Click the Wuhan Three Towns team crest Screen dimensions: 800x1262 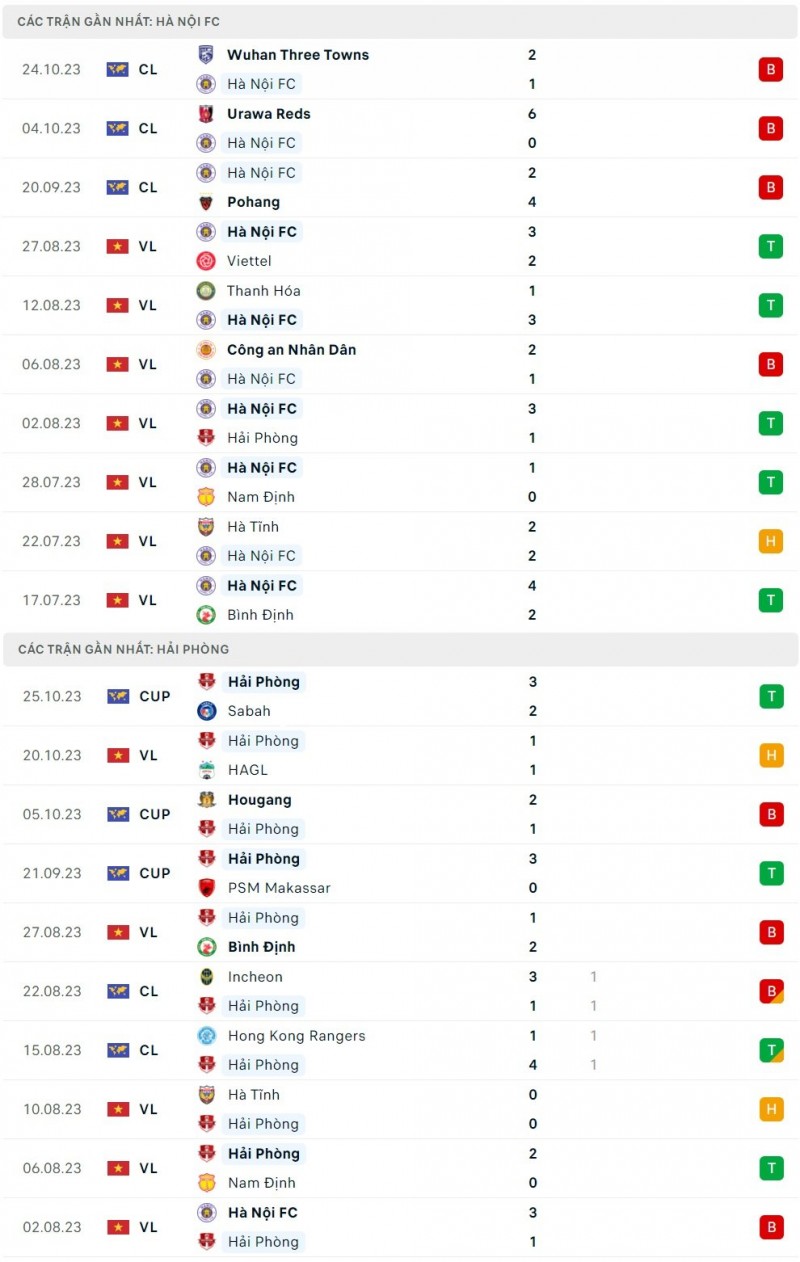(x=206, y=55)
